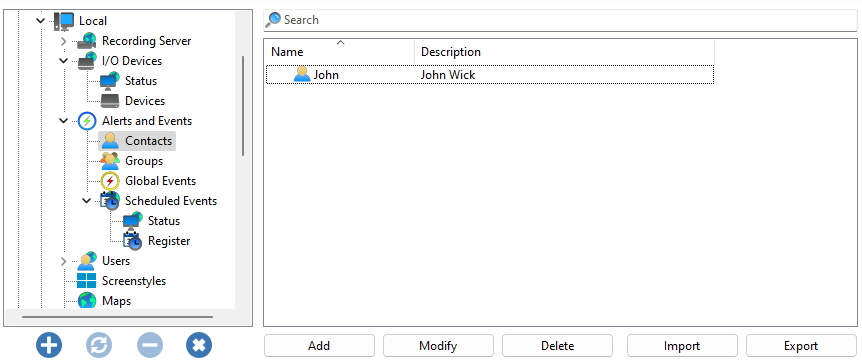Collapse the I/O Devices node
Screen dimensions: 862x363
point(63,61)
